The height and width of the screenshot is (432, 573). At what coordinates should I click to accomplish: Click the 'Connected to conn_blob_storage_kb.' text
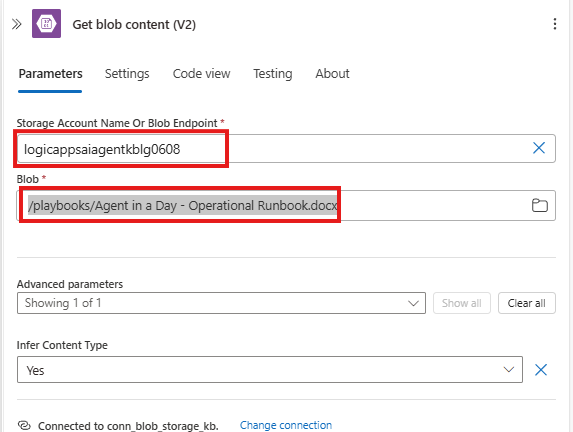(x=128, y=426)
